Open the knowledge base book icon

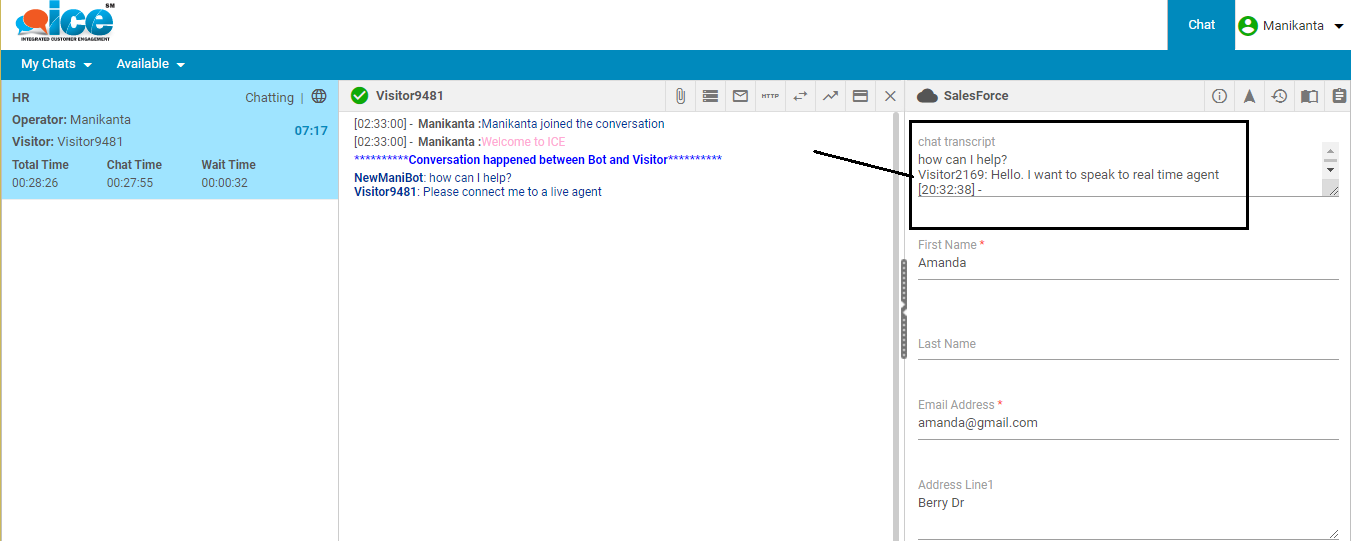pyautogui.click(x=1309, y=96)
